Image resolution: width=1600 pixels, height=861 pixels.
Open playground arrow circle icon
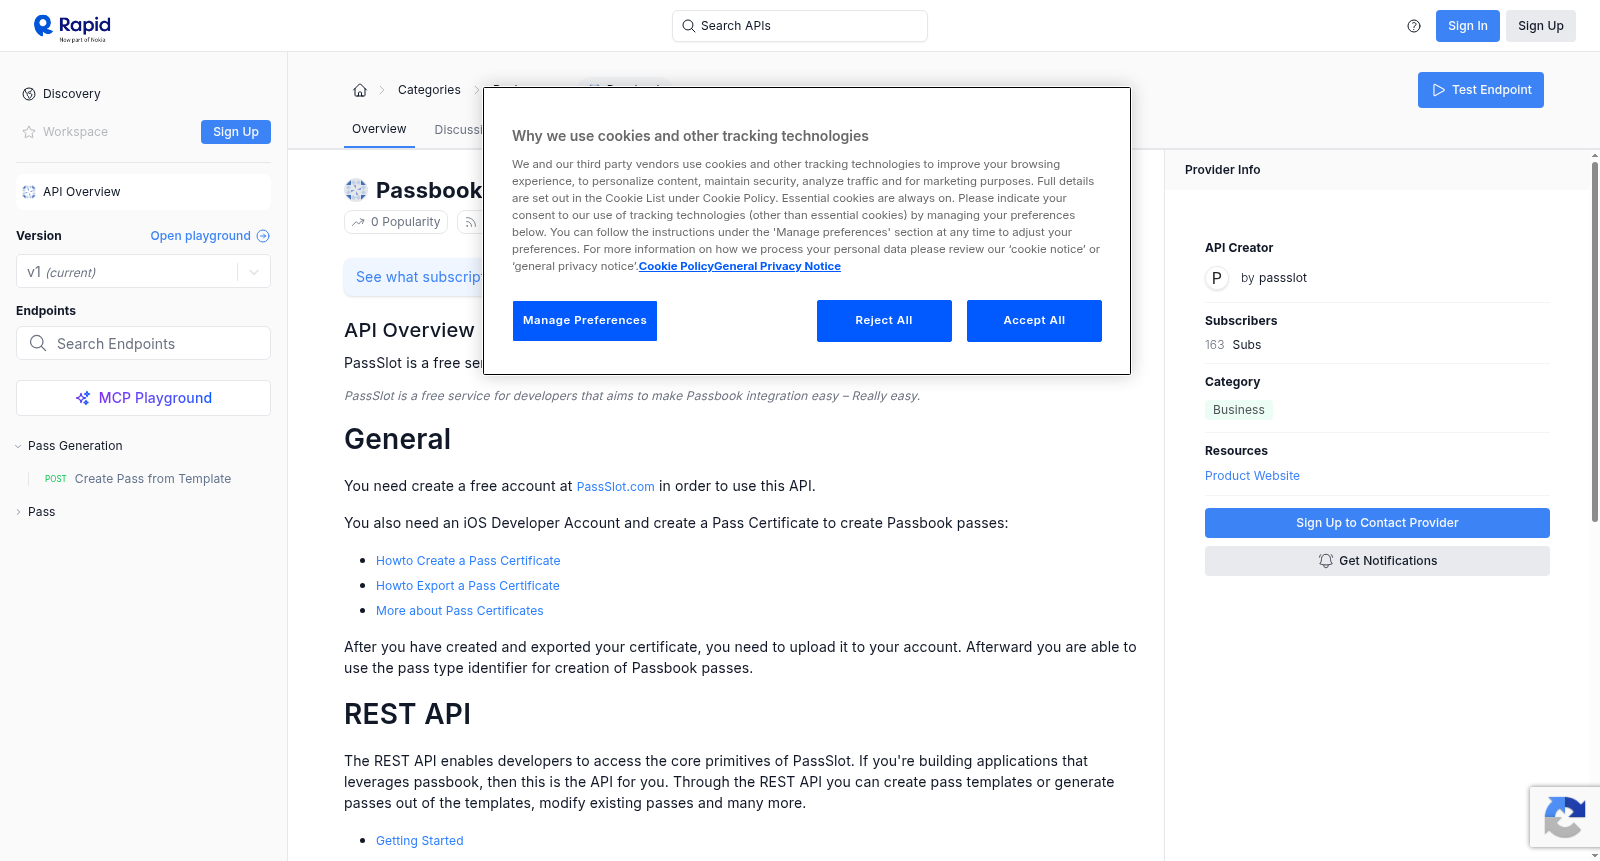pos(263,236)
